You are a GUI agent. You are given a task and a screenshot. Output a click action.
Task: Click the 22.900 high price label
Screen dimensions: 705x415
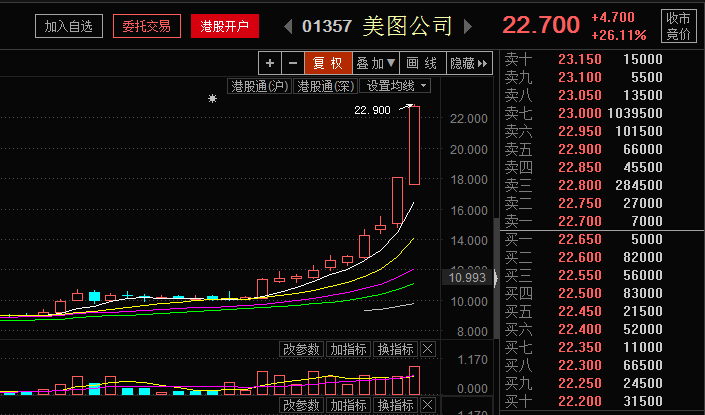click(372, 110)
